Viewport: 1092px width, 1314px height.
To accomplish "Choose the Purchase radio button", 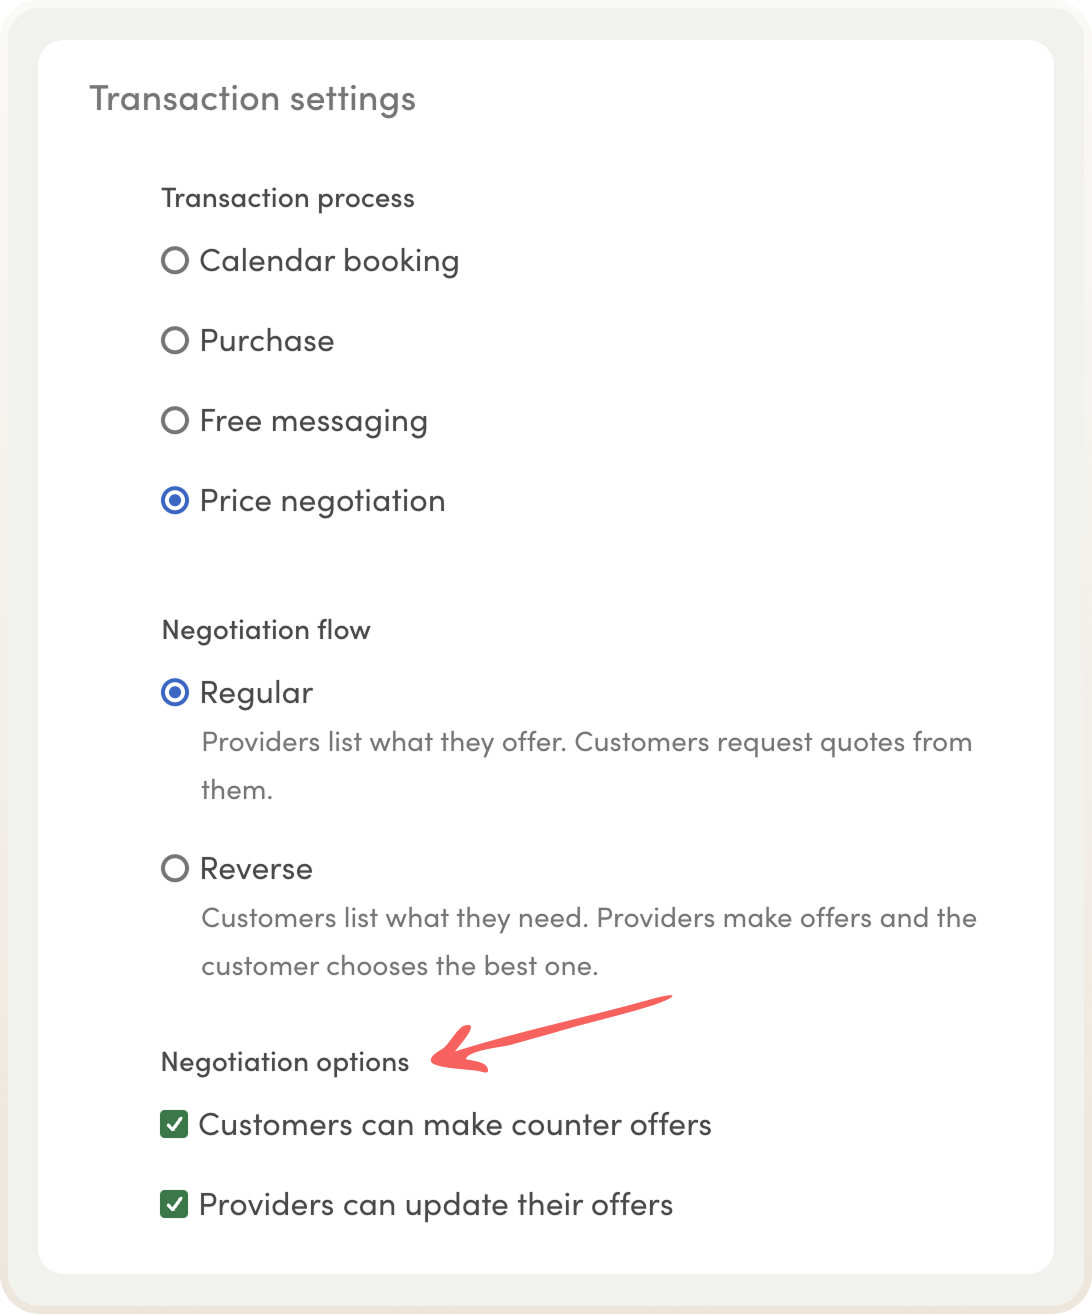I will (175, 341).
